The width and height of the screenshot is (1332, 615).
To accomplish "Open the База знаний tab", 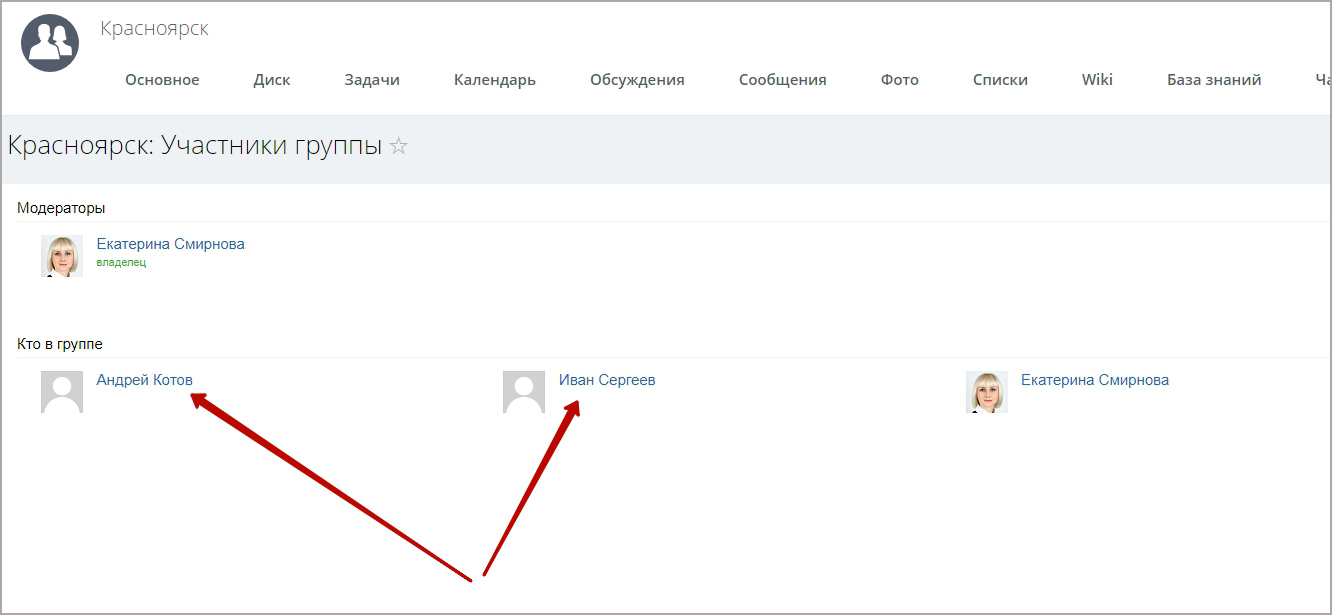I will (x=1214, y=80).
